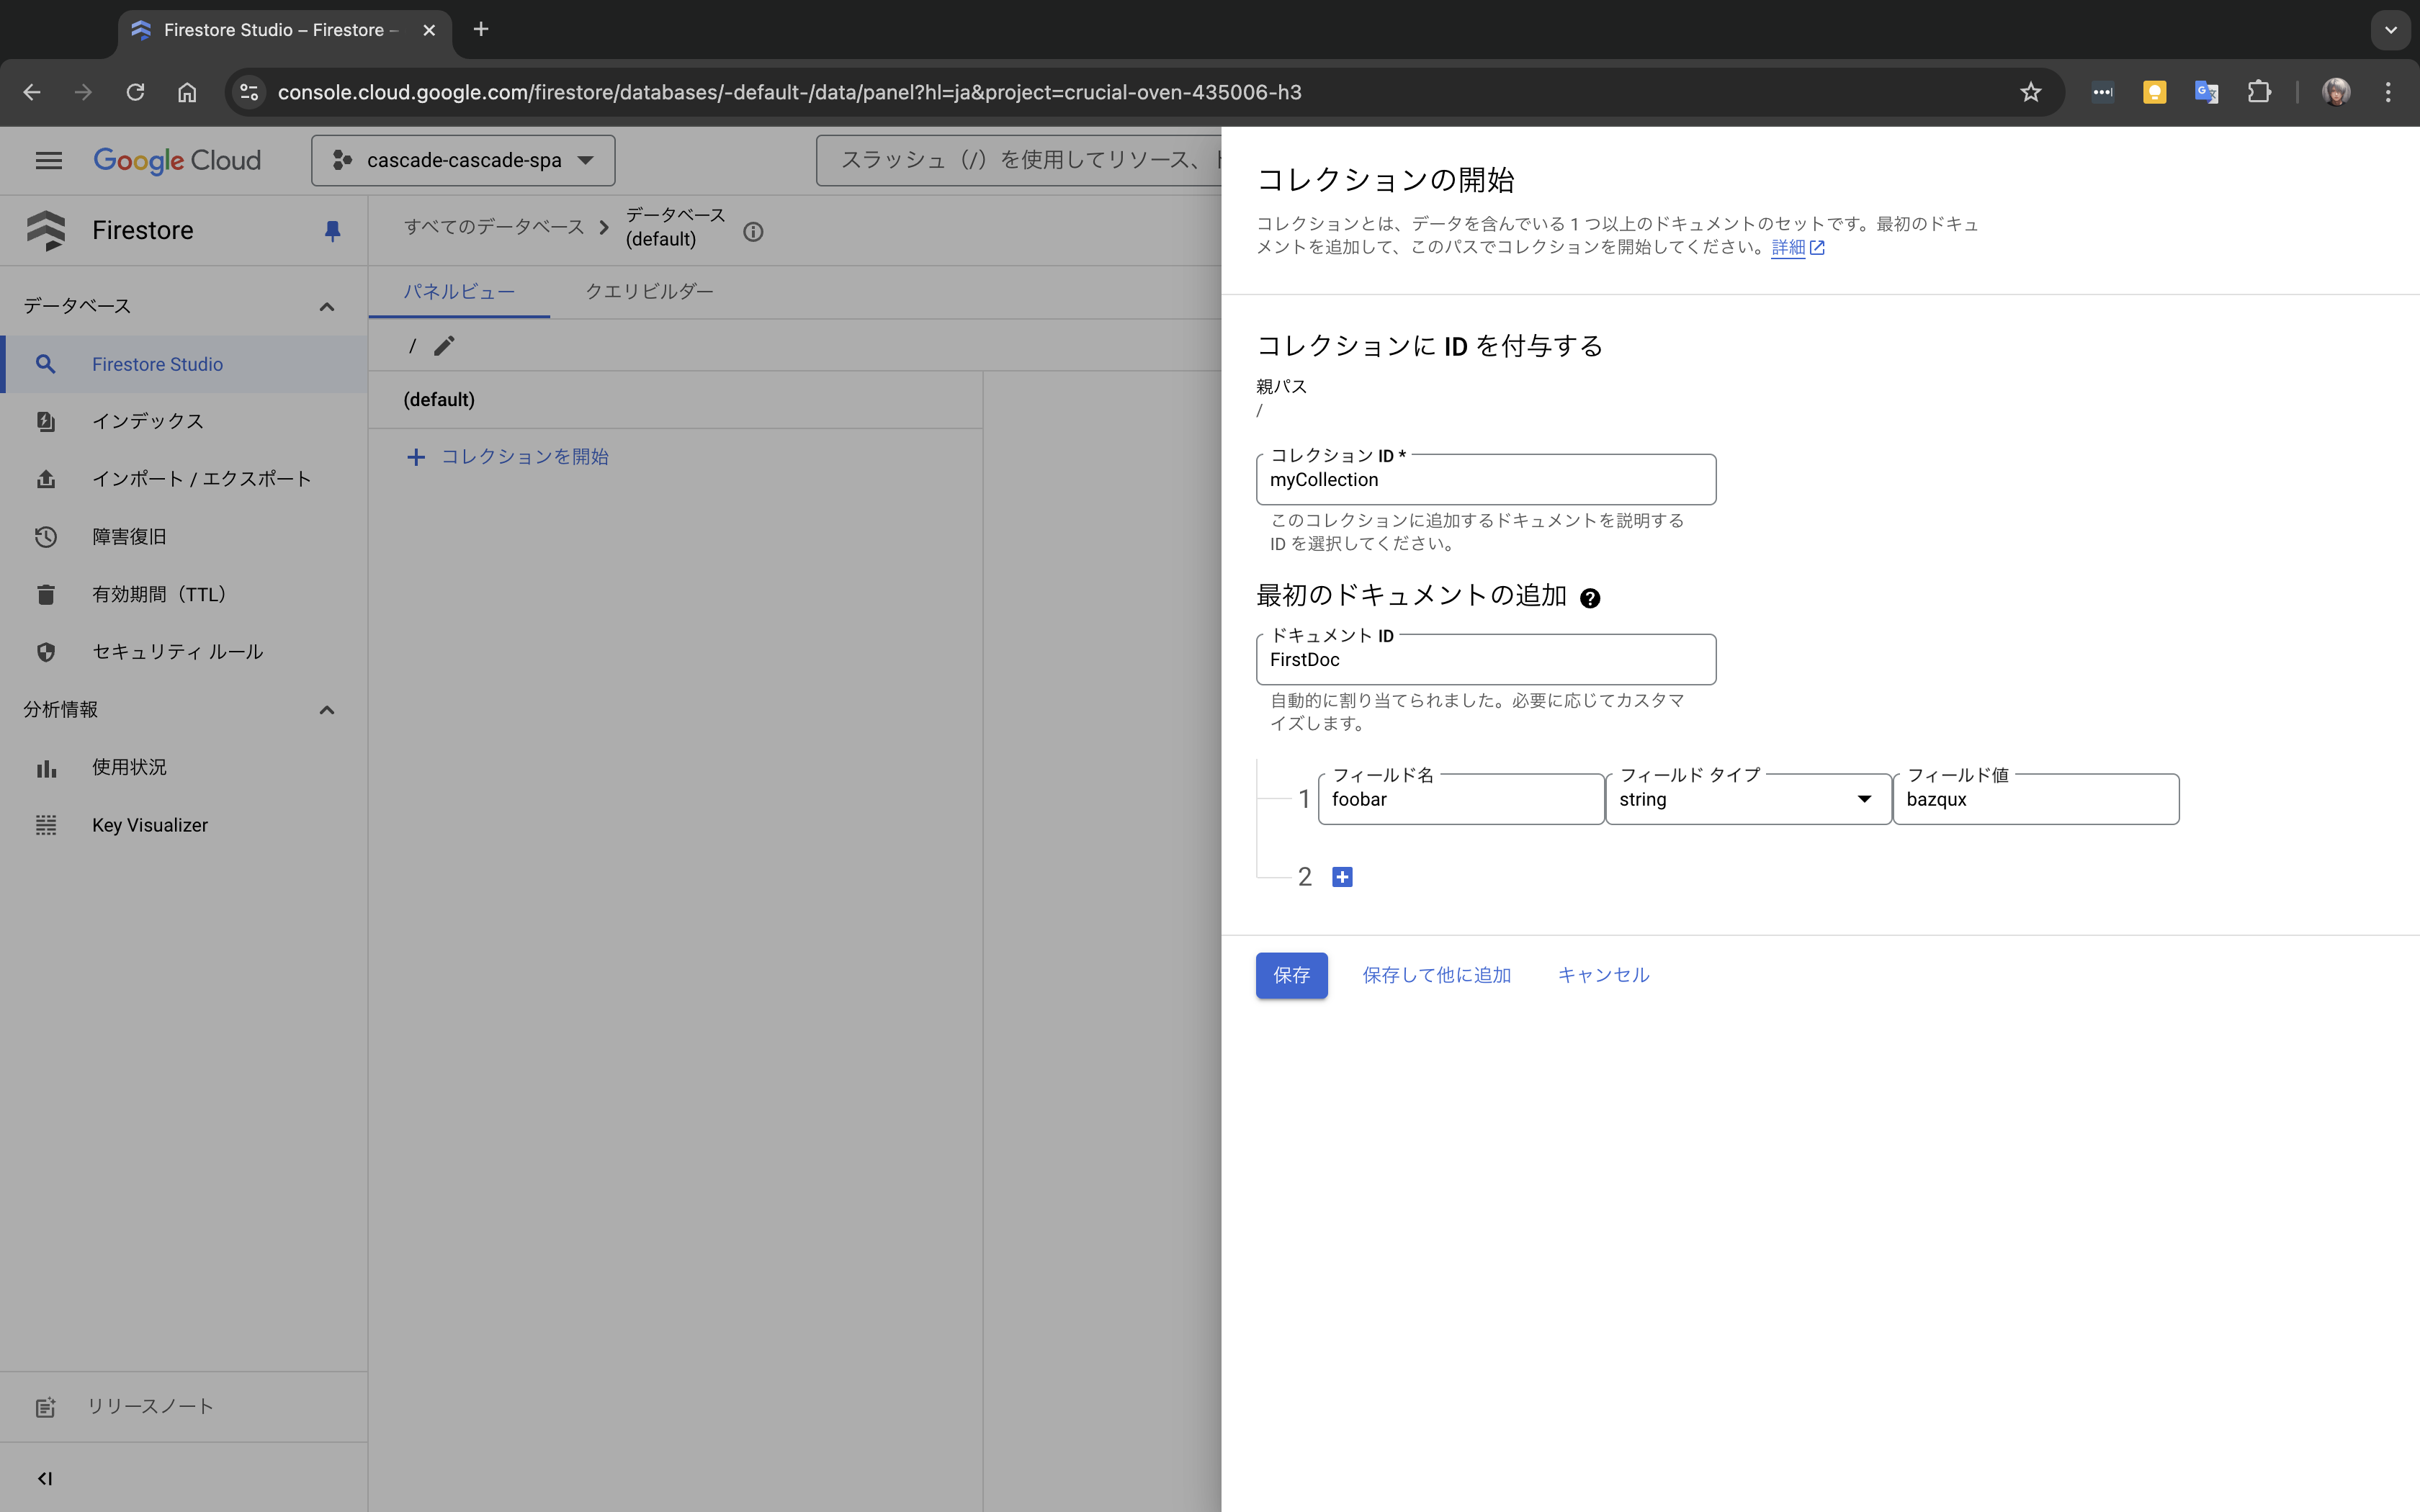Click the コレクション ID input field
This screenshot has height=1512, width=2420.
(1485, 480)
